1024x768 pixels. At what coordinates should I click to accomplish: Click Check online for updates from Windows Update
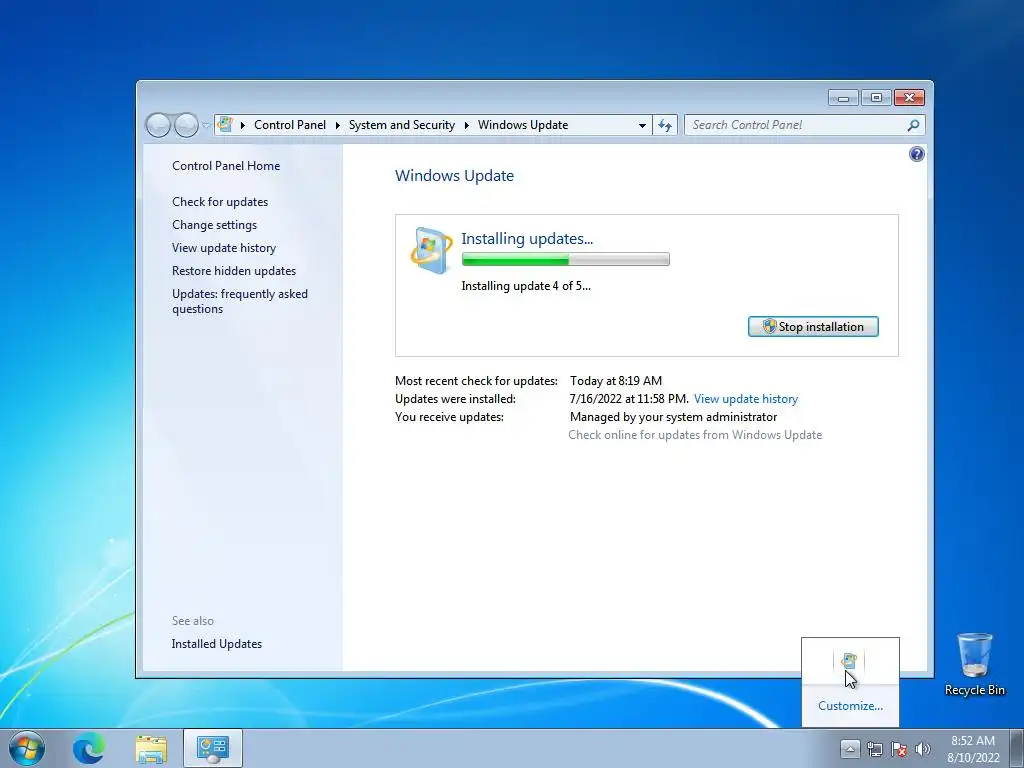coord(695,435)
